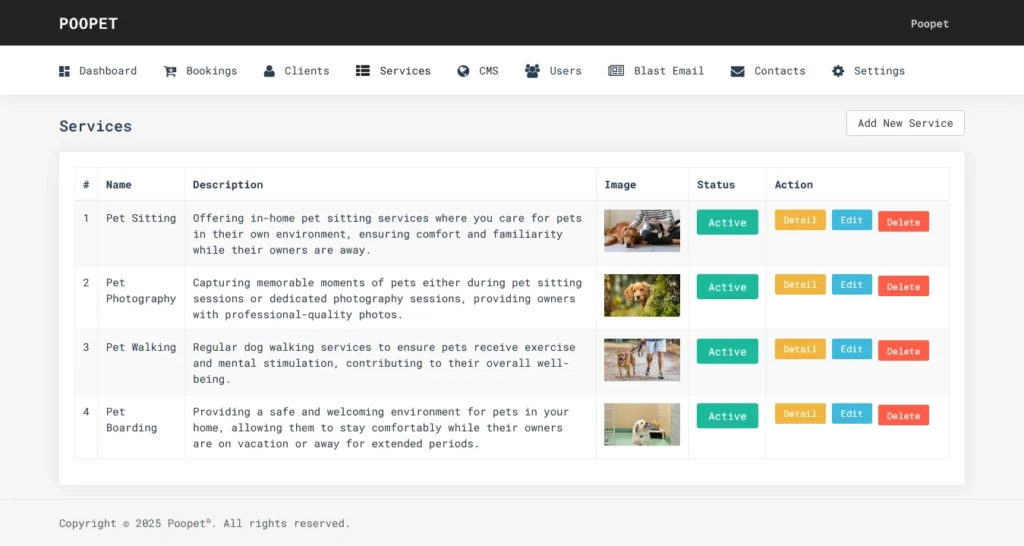
Task: Click the Dashboard grid icon
Action: click(x=65, y=71)
